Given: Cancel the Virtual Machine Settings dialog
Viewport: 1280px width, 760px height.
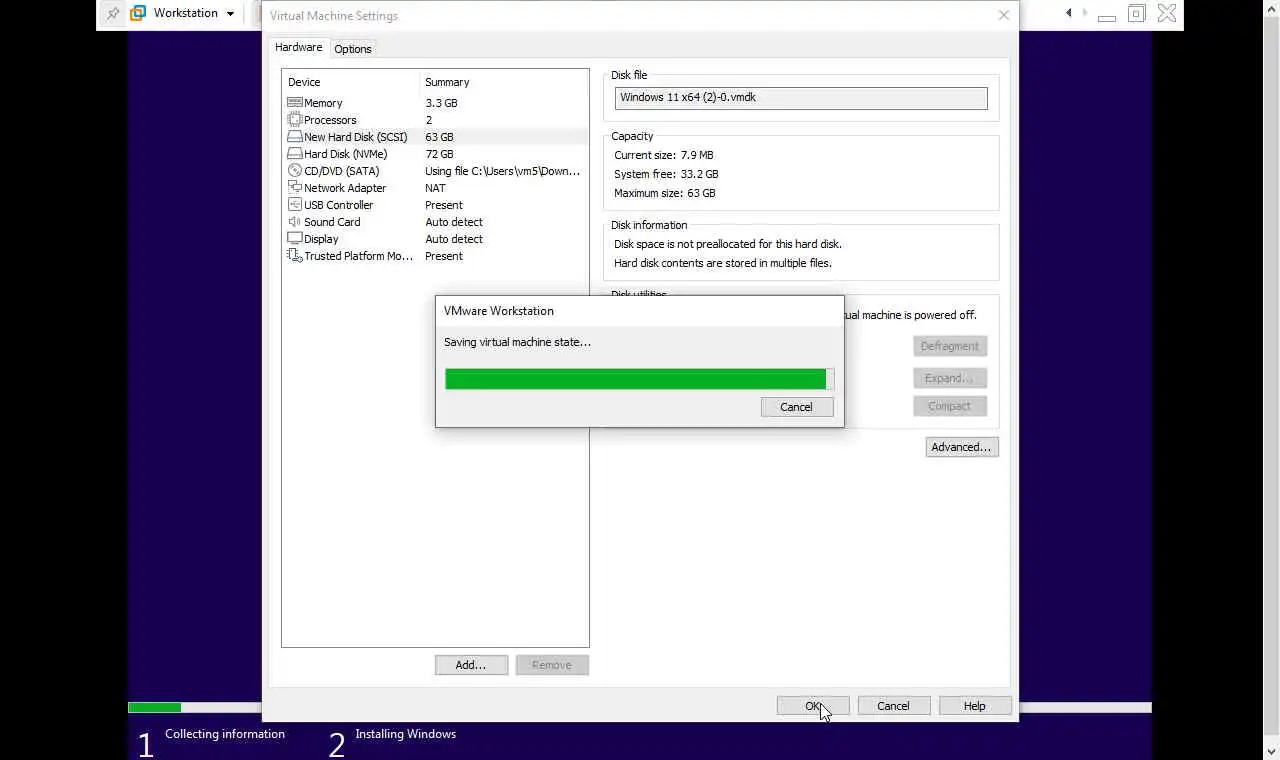Looking at the screenshot, I should tap(894, 706).
